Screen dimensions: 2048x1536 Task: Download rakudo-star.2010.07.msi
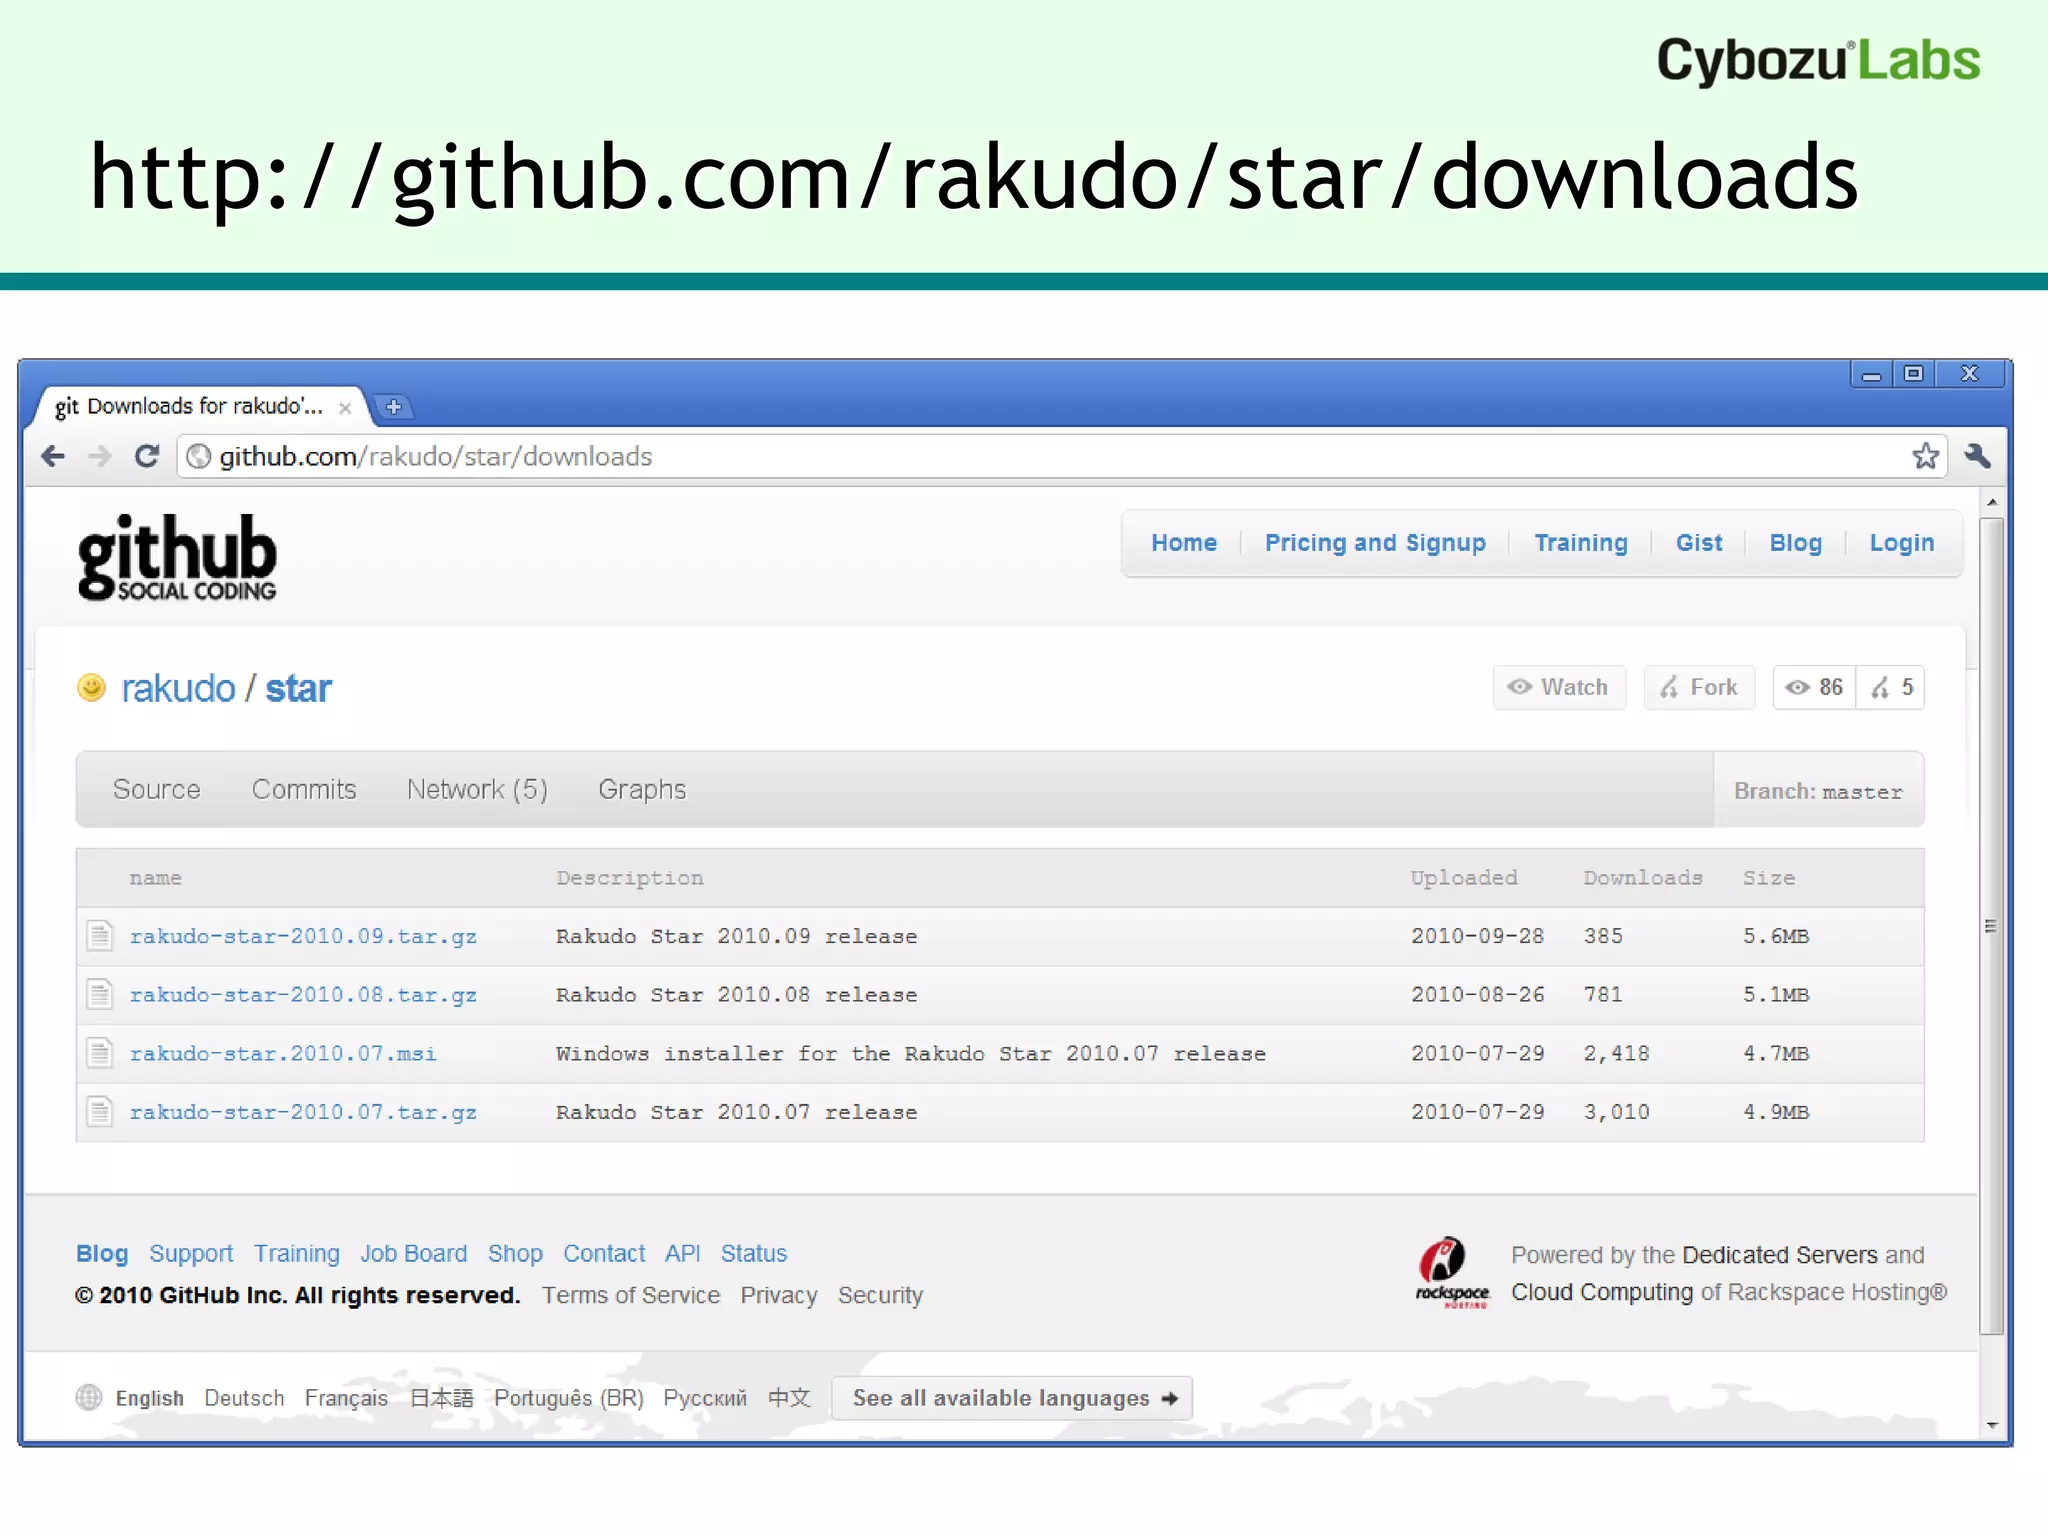(x=283, y=1053)
